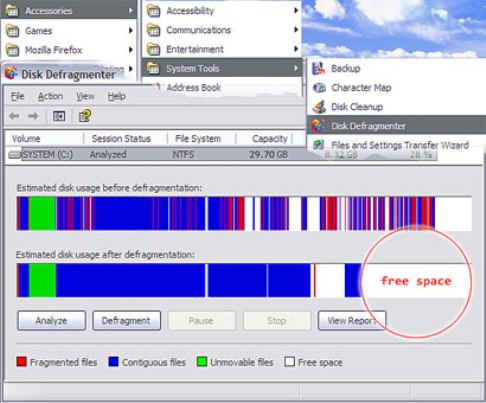This screenshot has width=486, height=403.
Task: Click the after defragmentation usage bar
Action: [244, 280]
